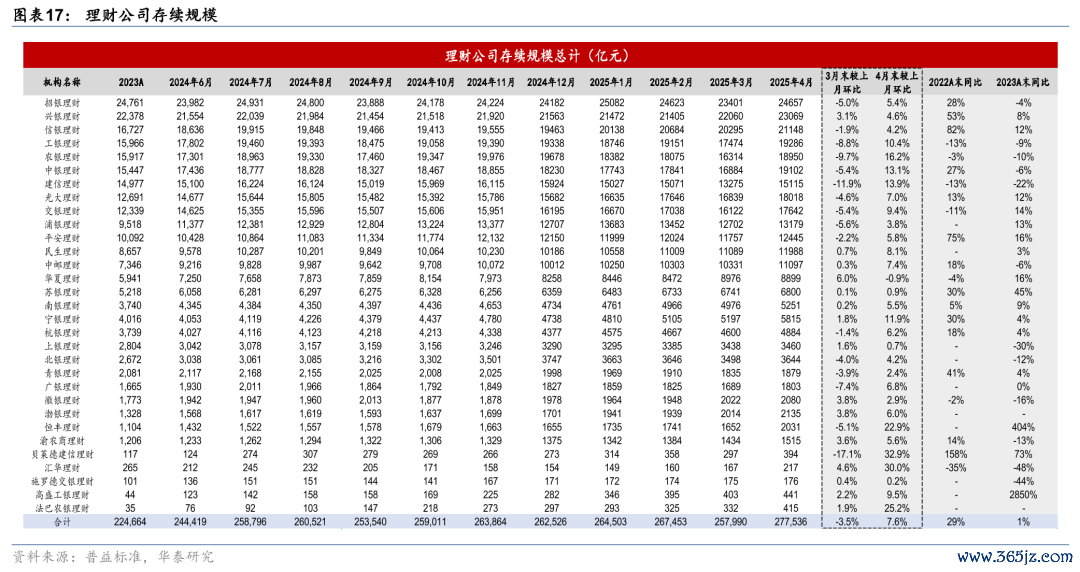Select 32.9% in the 贝莱德建信理财 row
The width and height of the screenshot is (1080, 572).
click(897, 454)
